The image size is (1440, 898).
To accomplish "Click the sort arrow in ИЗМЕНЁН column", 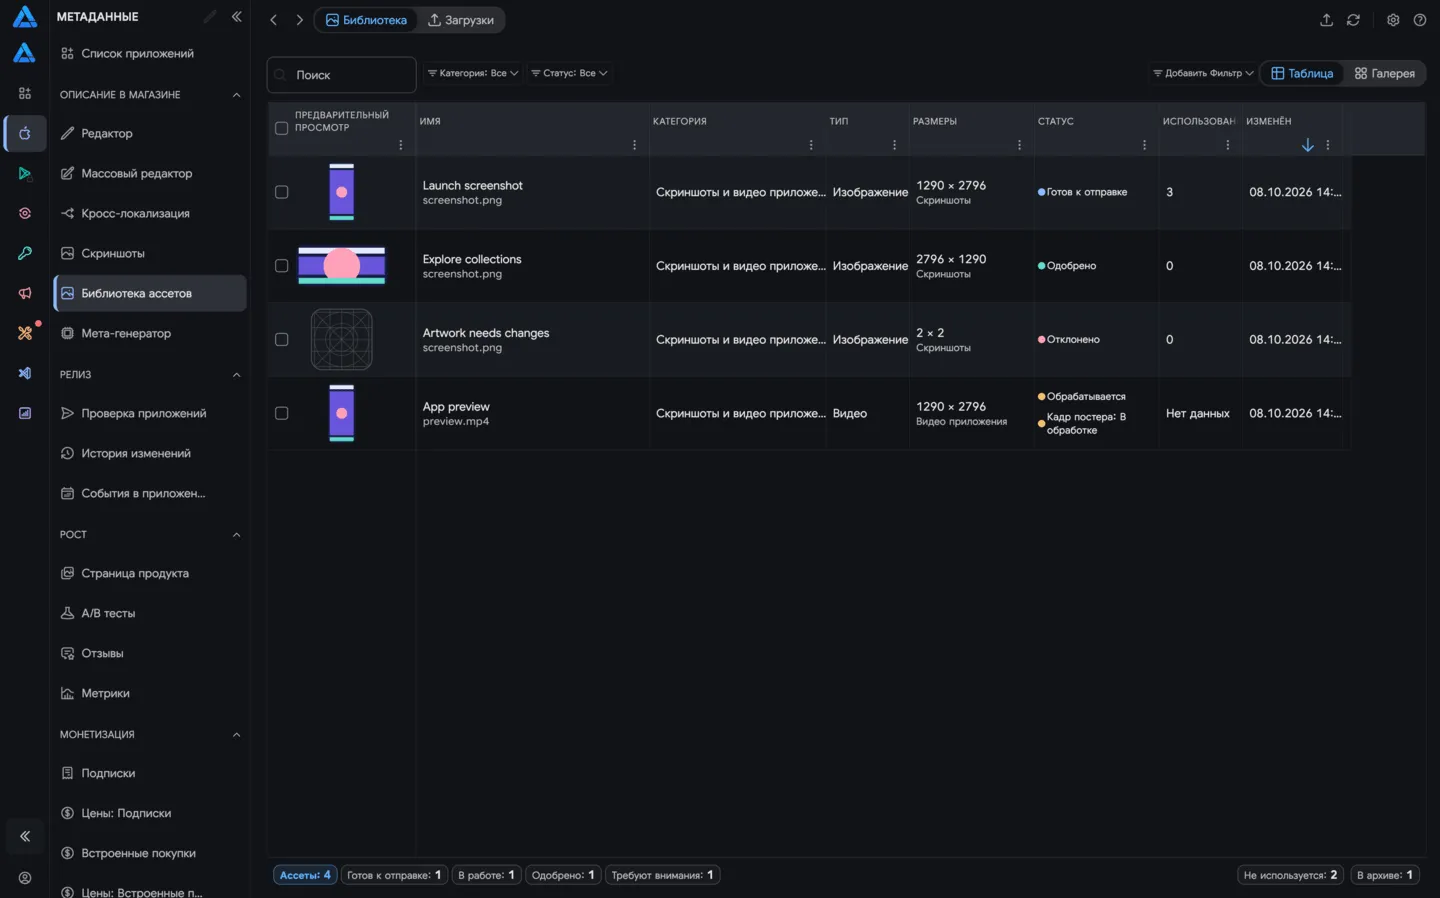I will (1307, 145).
